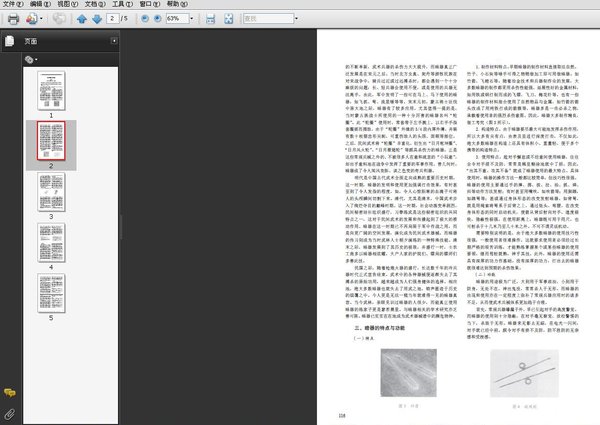Image resolution: width=600 pixels, height=425 pixels.
Task: Open the Comments panel speech bubble icon
Action: (x=10, y=392)
